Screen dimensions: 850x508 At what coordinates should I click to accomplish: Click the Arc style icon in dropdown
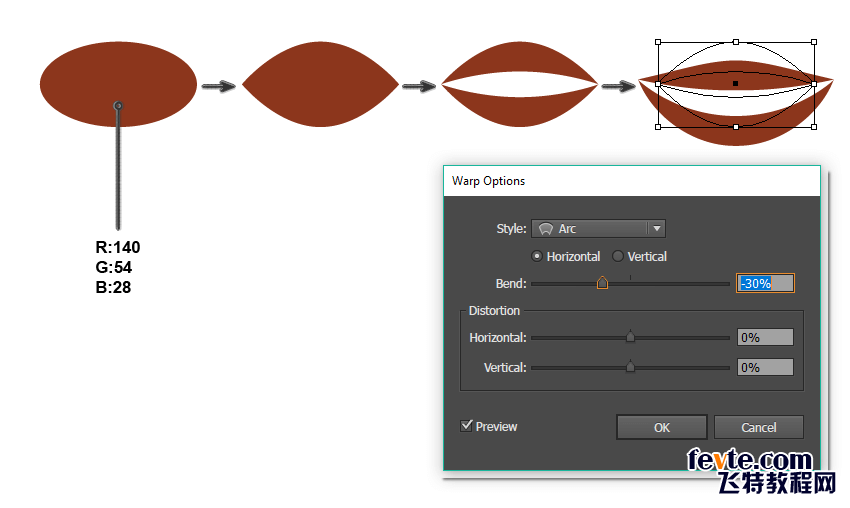(x=545, y=229)
